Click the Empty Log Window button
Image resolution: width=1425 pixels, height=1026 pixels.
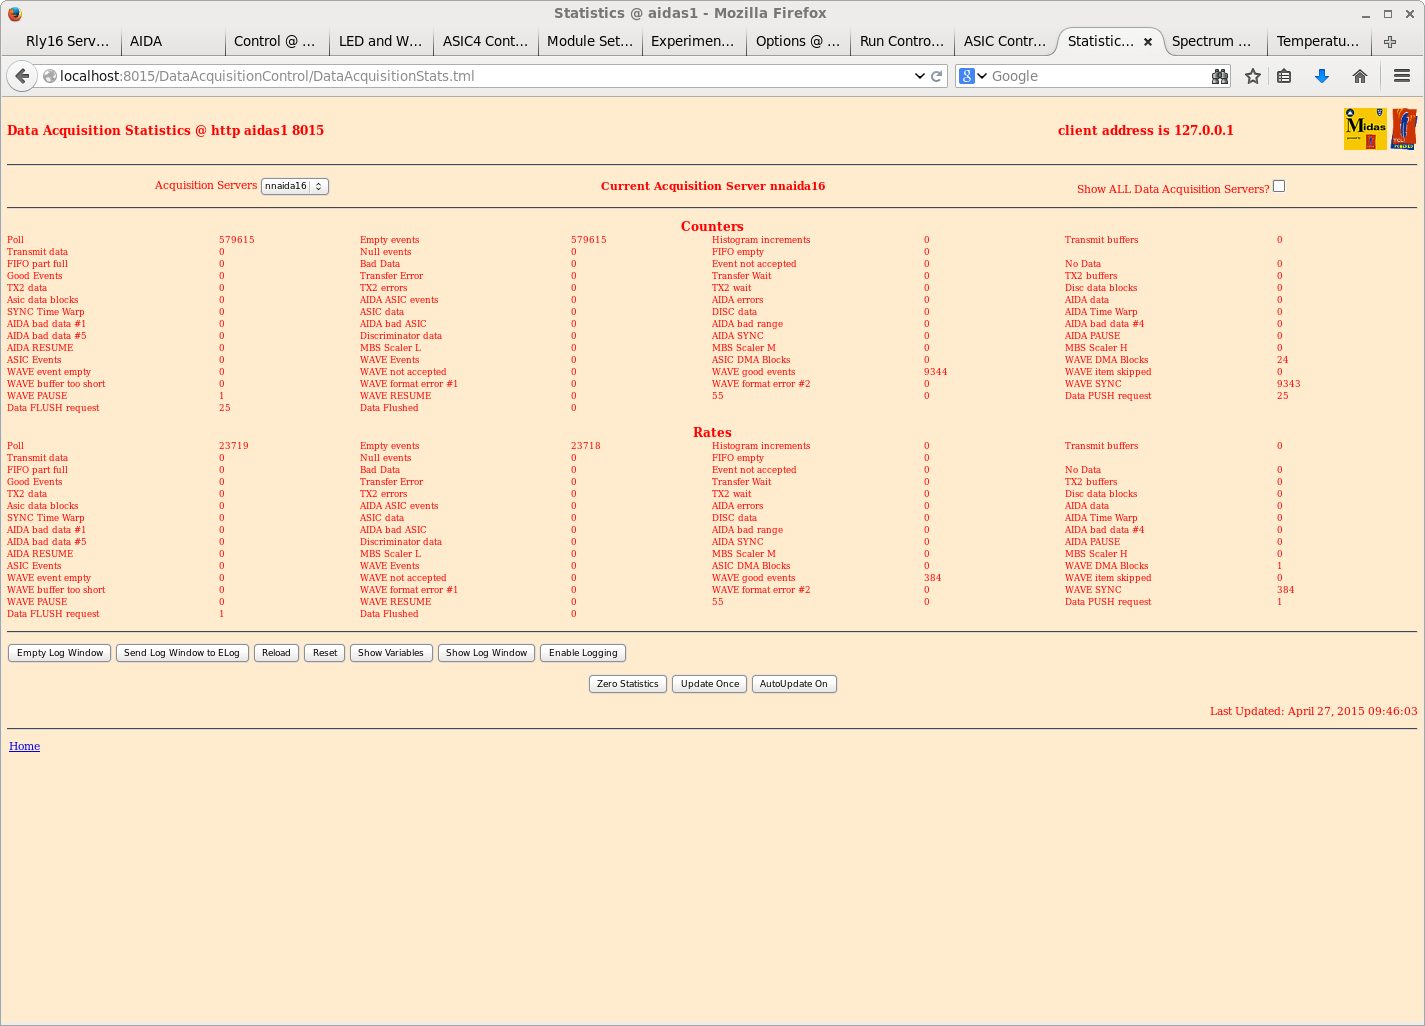[60, 653]
